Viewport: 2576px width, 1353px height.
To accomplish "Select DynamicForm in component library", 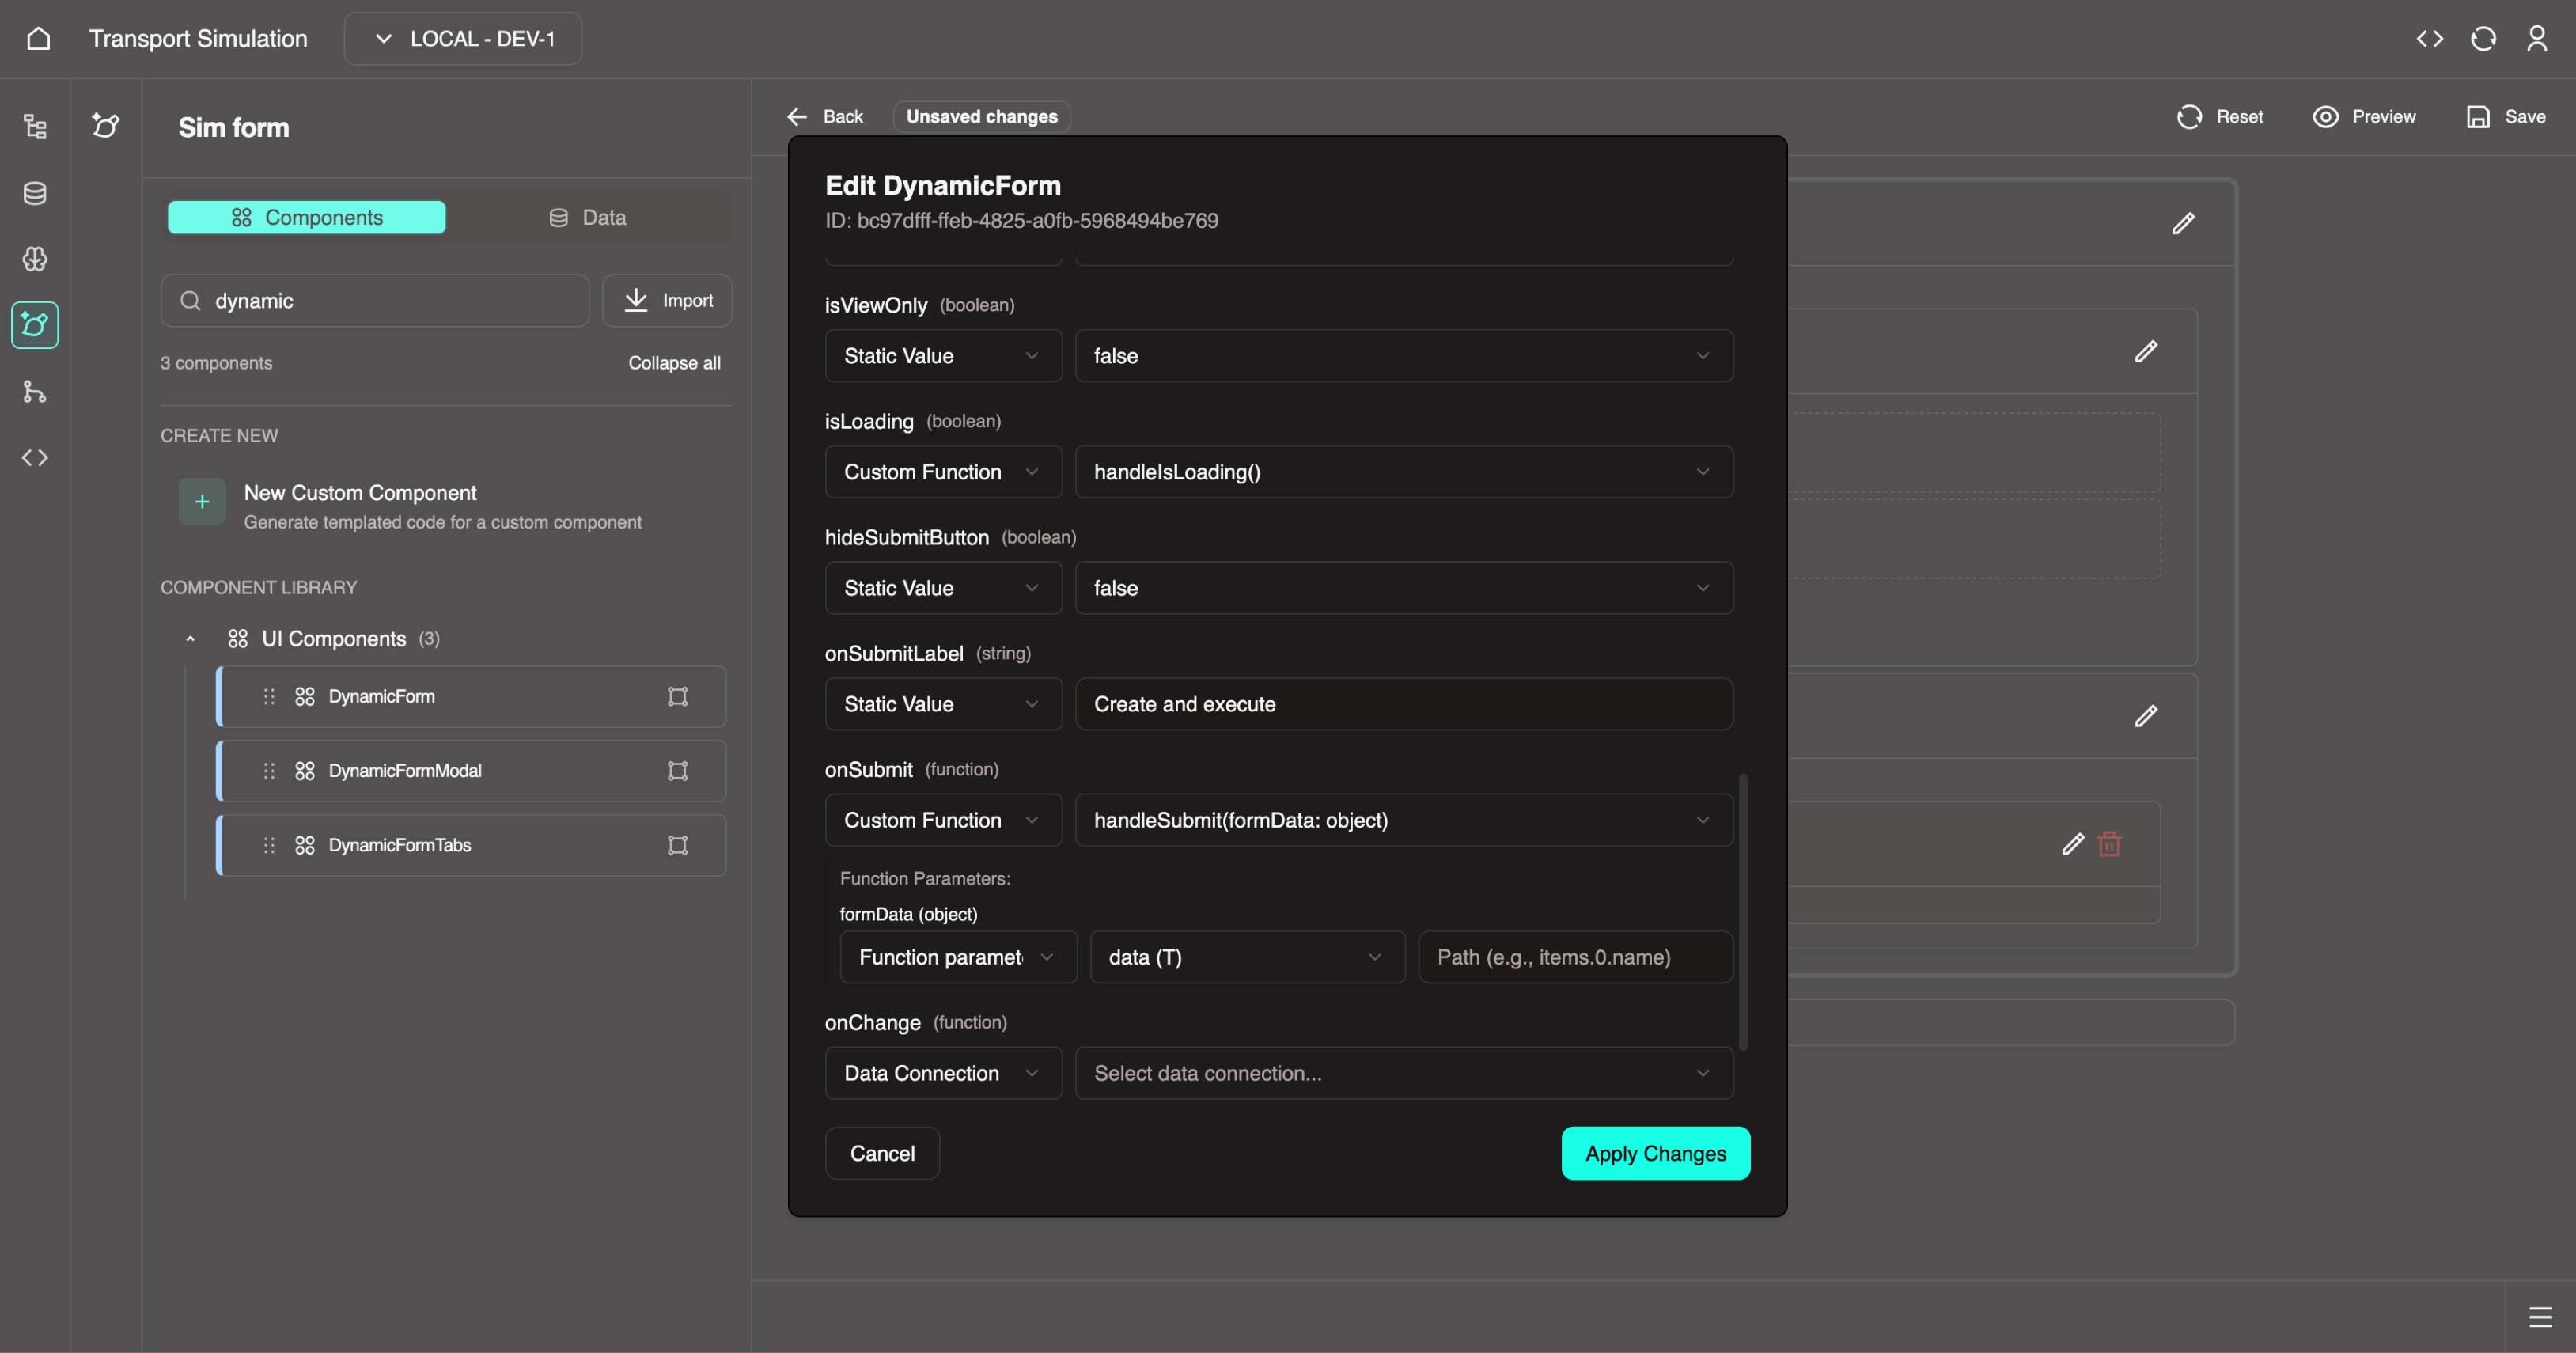I will point(471,696).
